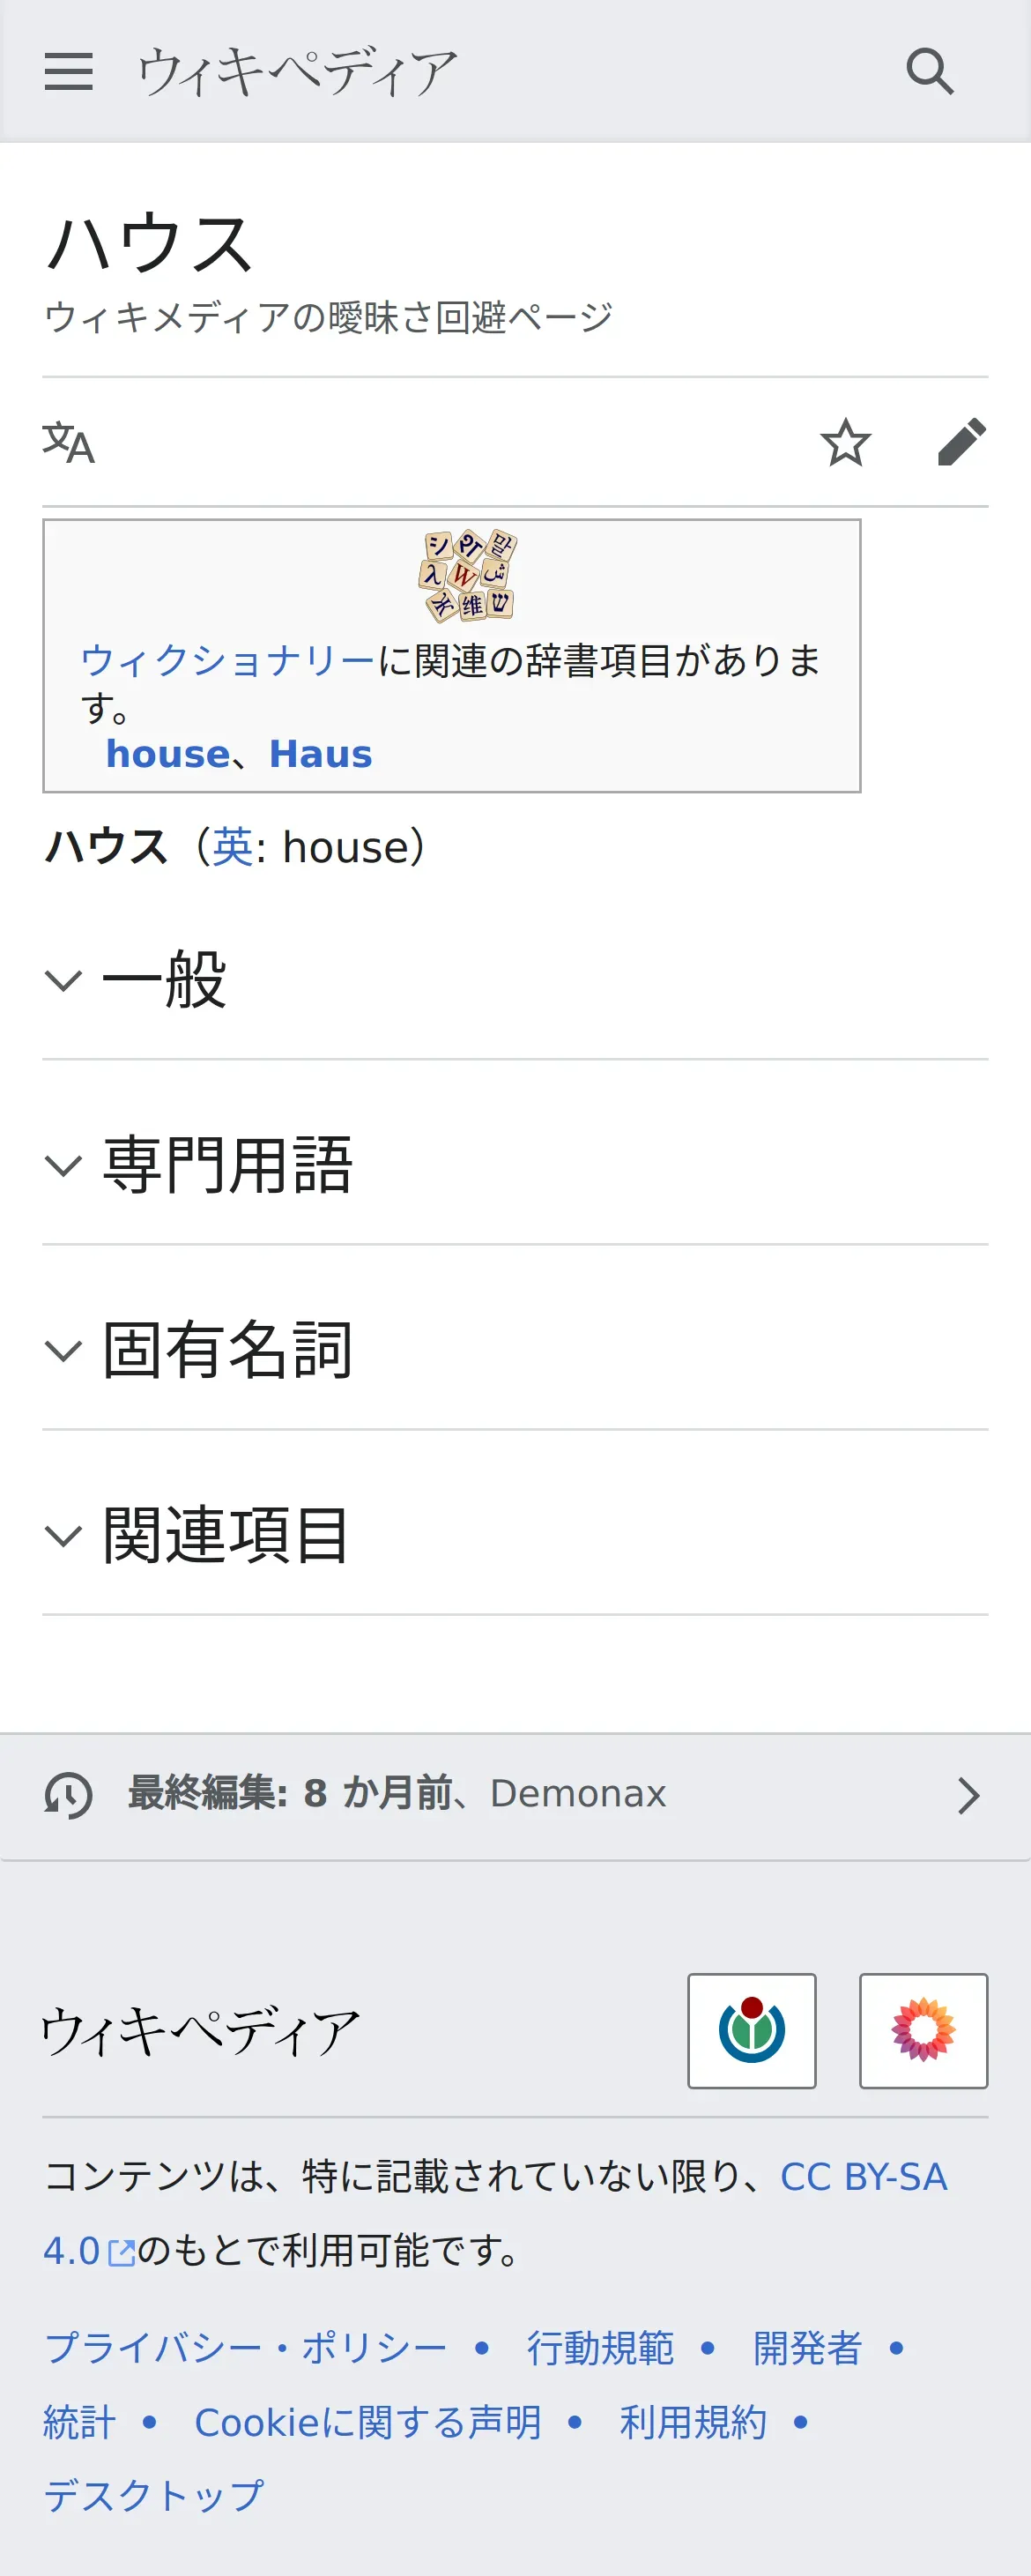The height and width of the screenshot is (2576, 1031).
Task: Open the language switcher icon
Action: pyautogui.click(x=68, y=442)
